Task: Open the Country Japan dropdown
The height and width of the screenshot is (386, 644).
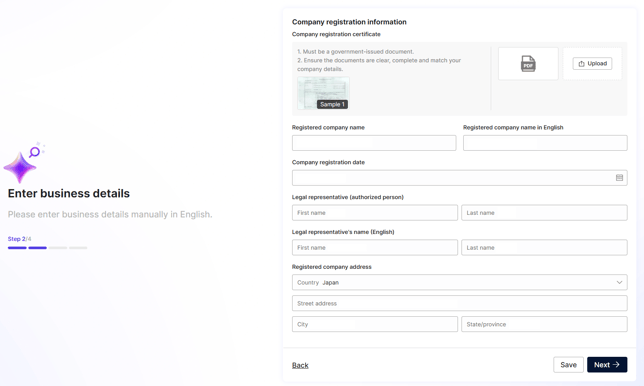Action: 460,283
